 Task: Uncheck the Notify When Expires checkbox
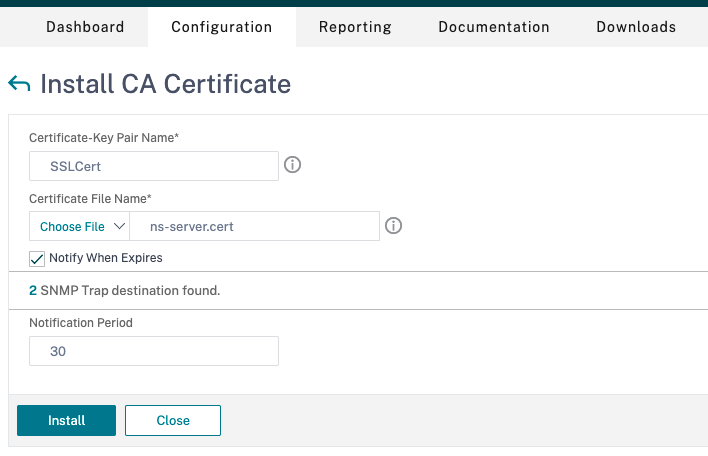(x=38, y=258)
